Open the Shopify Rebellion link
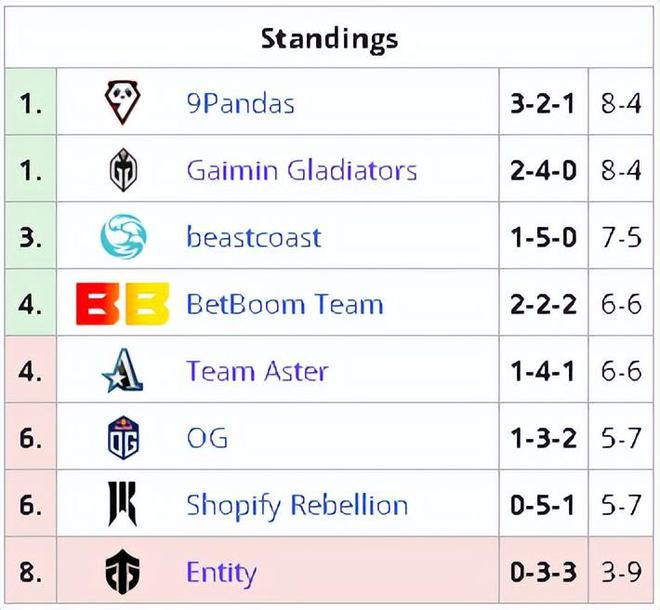 297,506
